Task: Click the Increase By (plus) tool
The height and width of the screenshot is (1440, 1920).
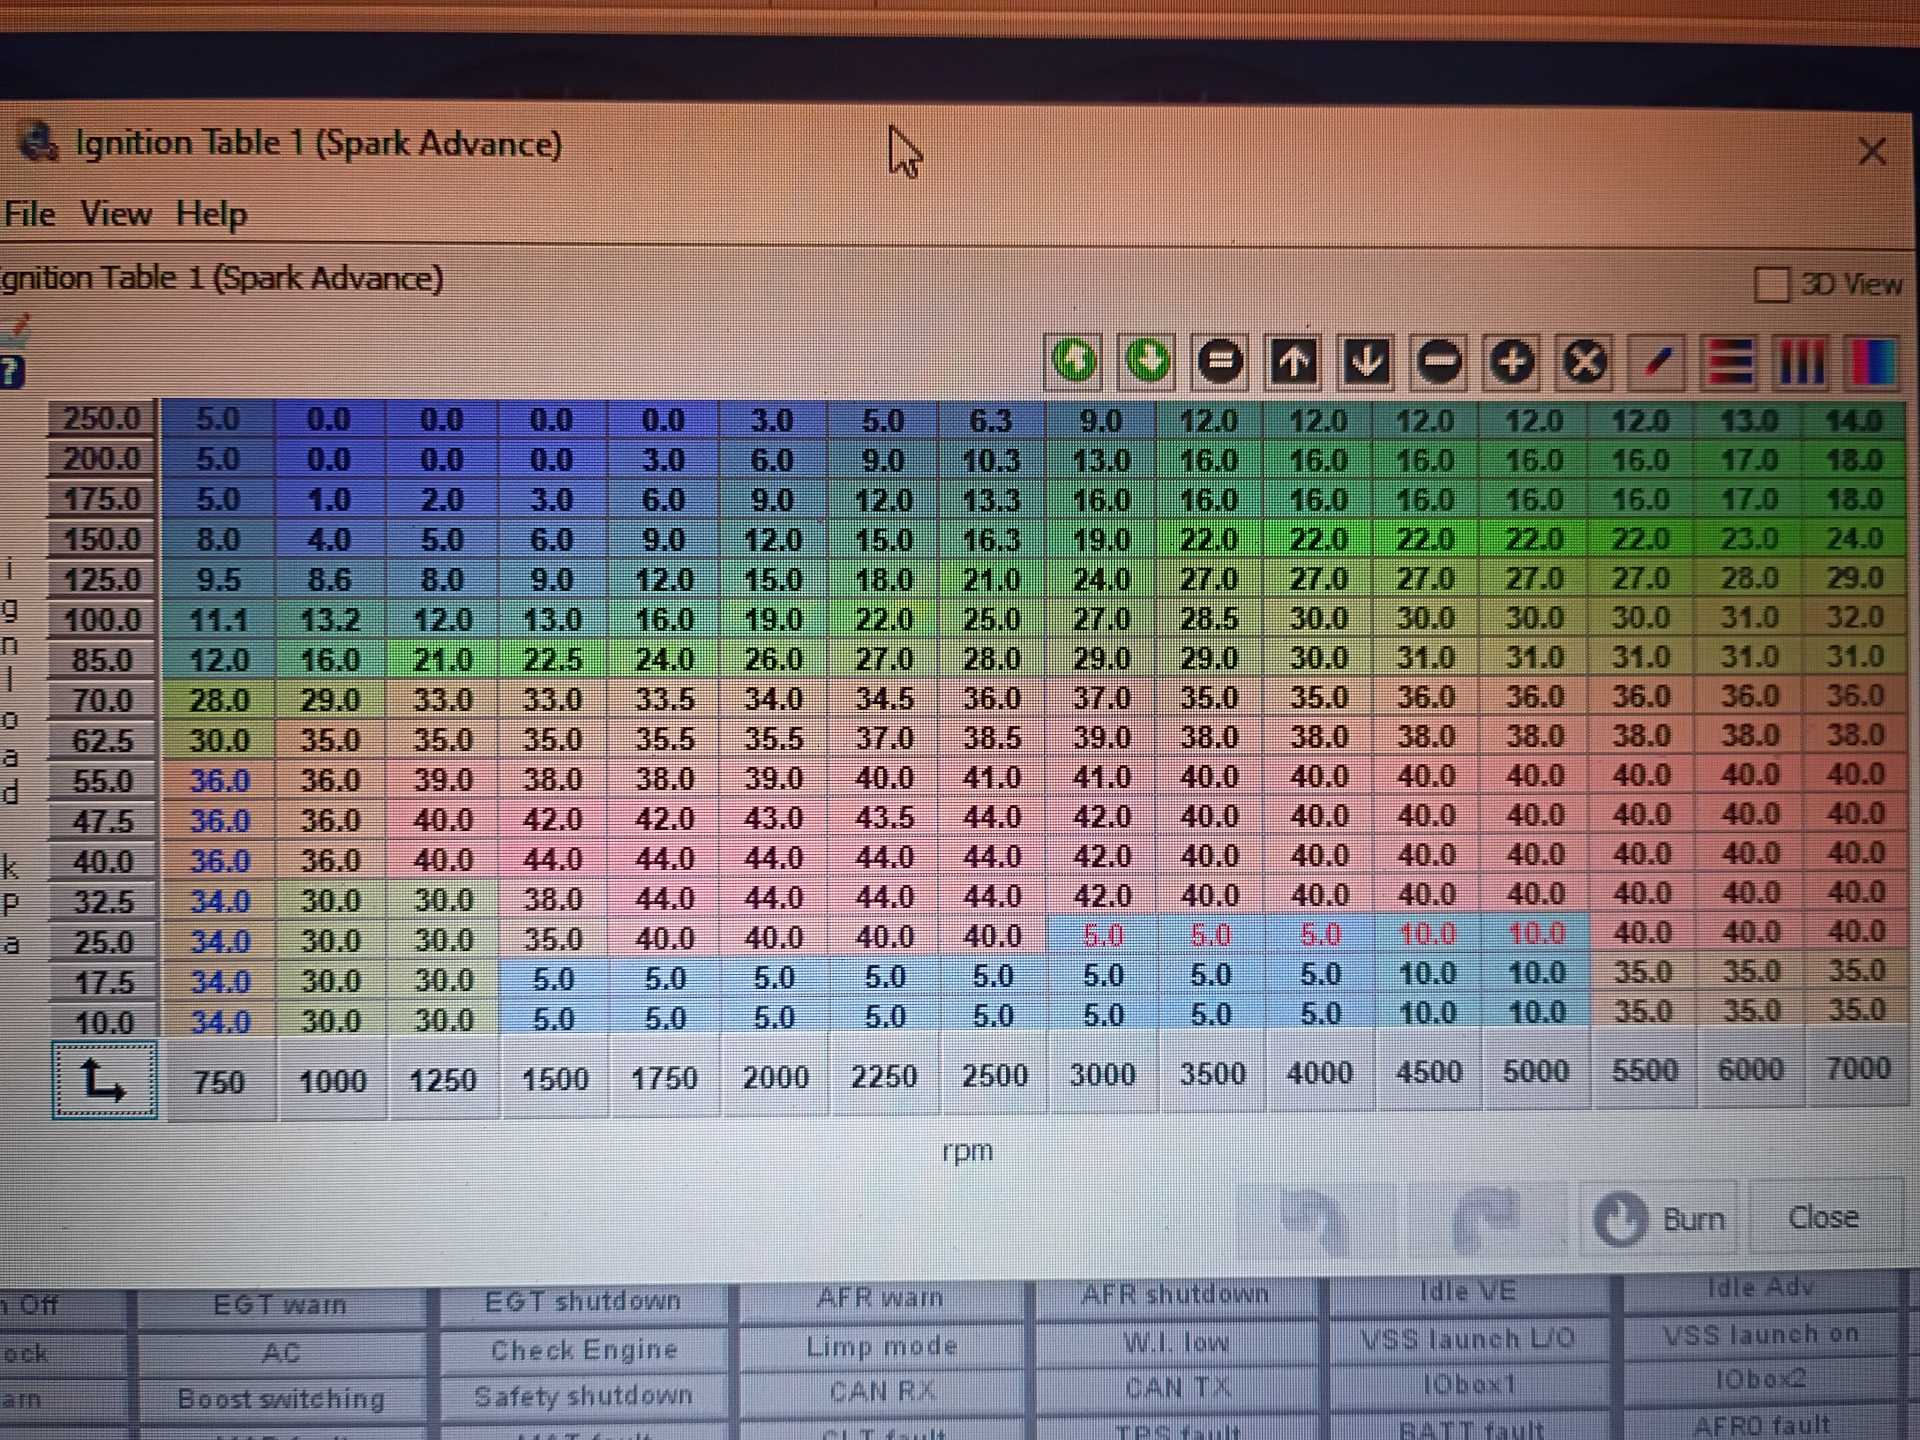Action: (1512, 361)
